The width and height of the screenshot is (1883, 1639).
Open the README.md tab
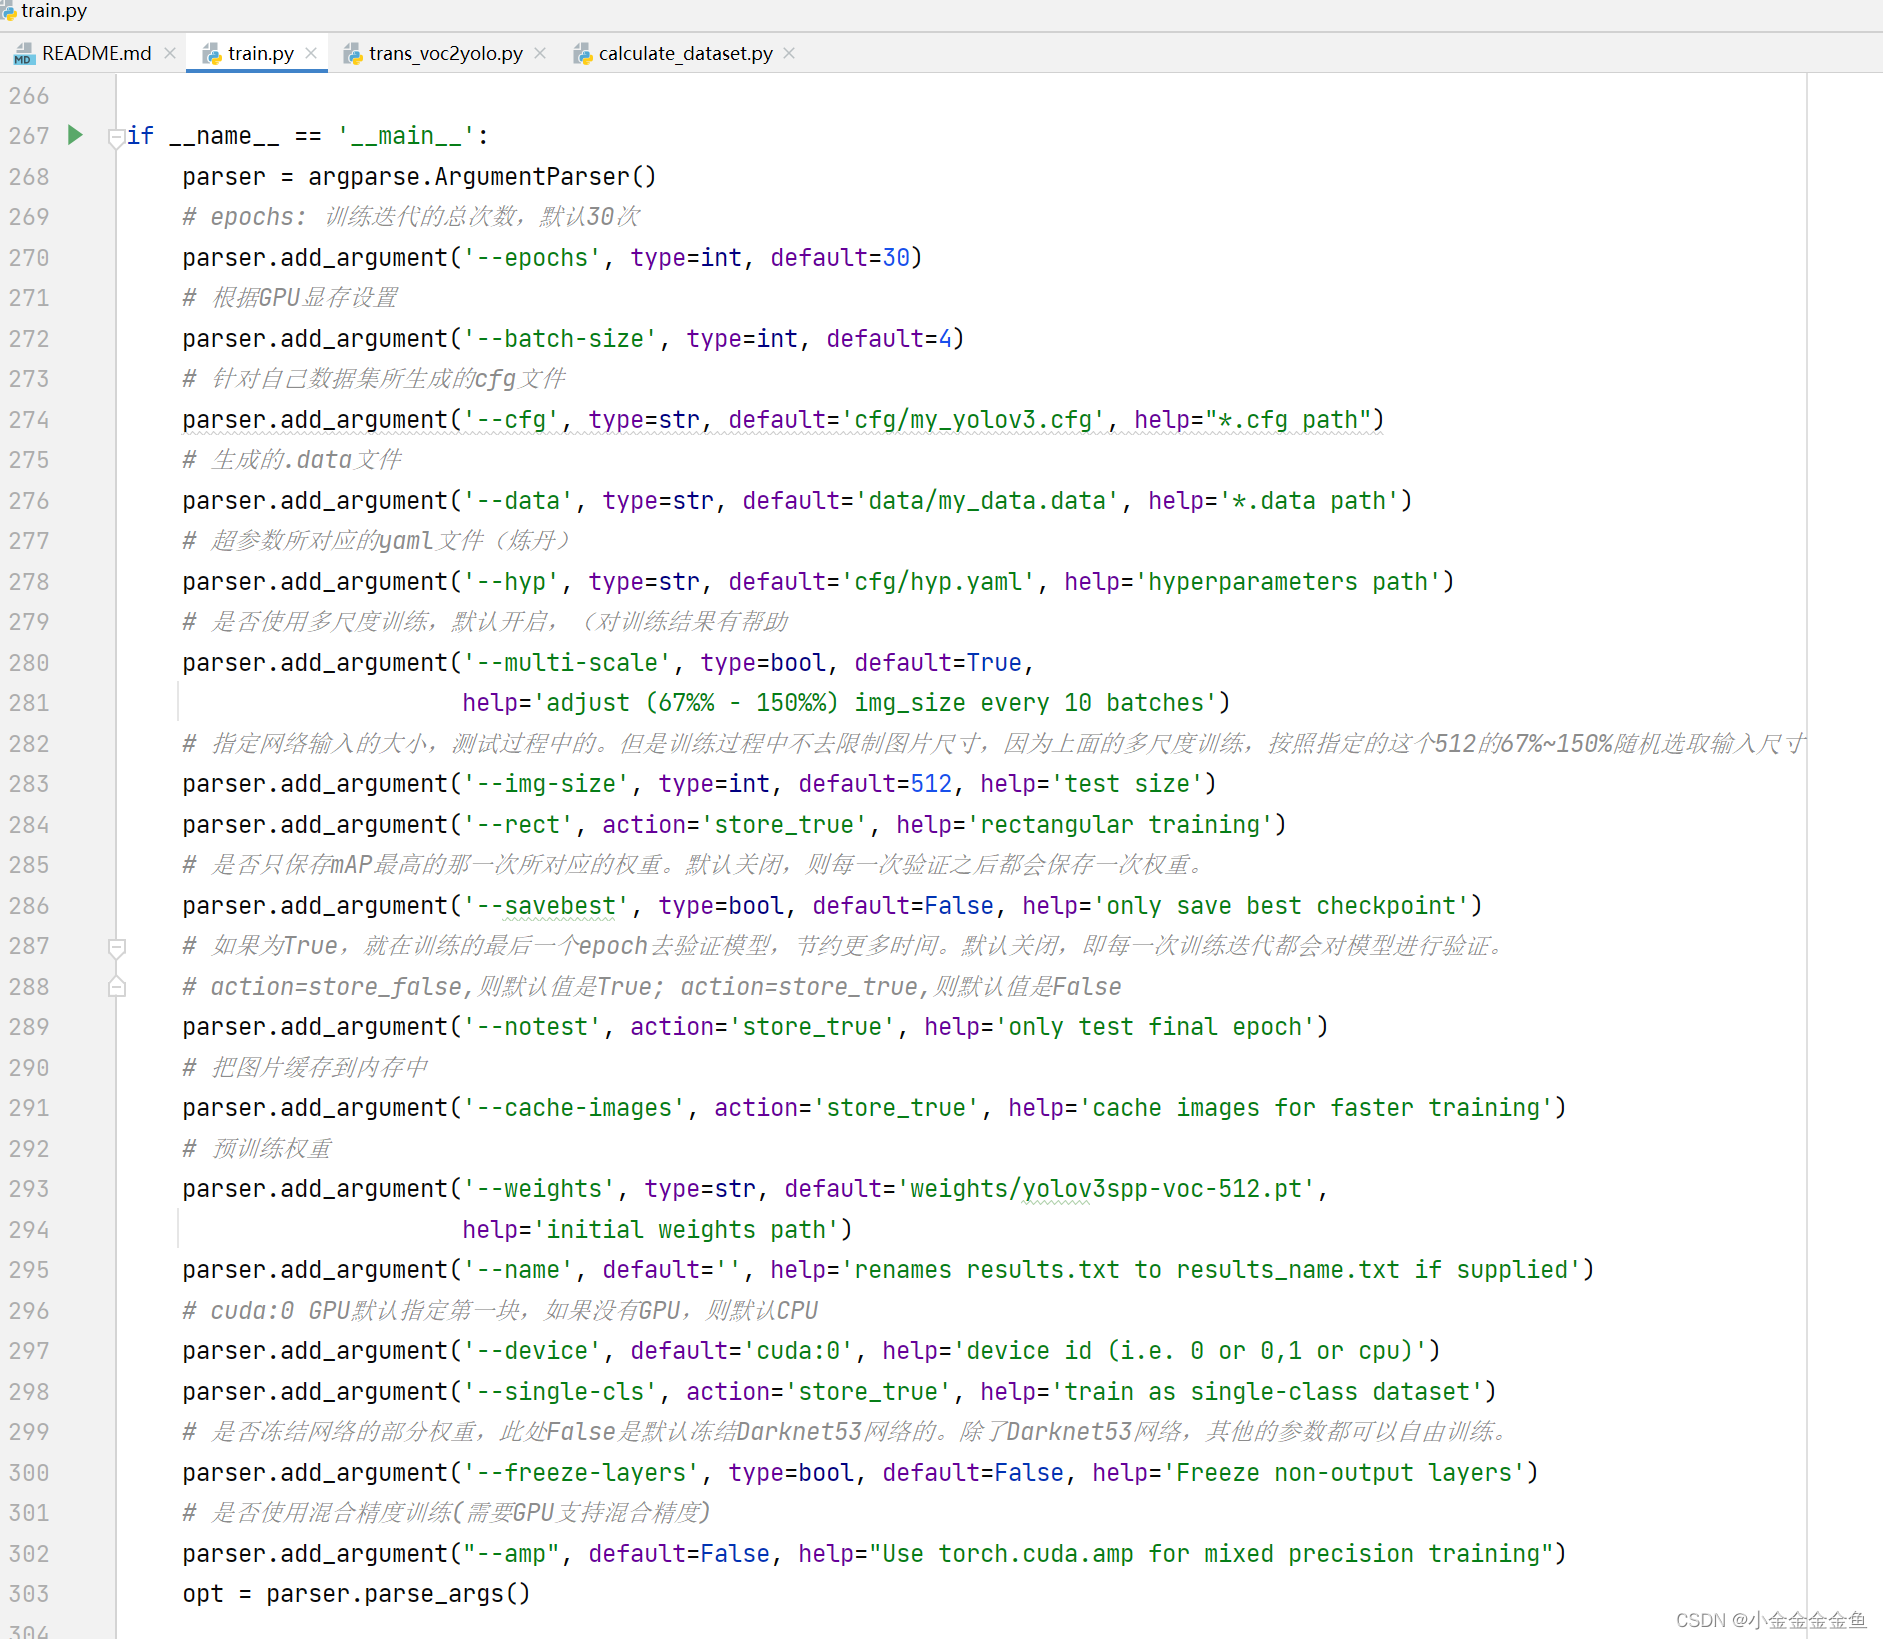(x=96, y=53)
